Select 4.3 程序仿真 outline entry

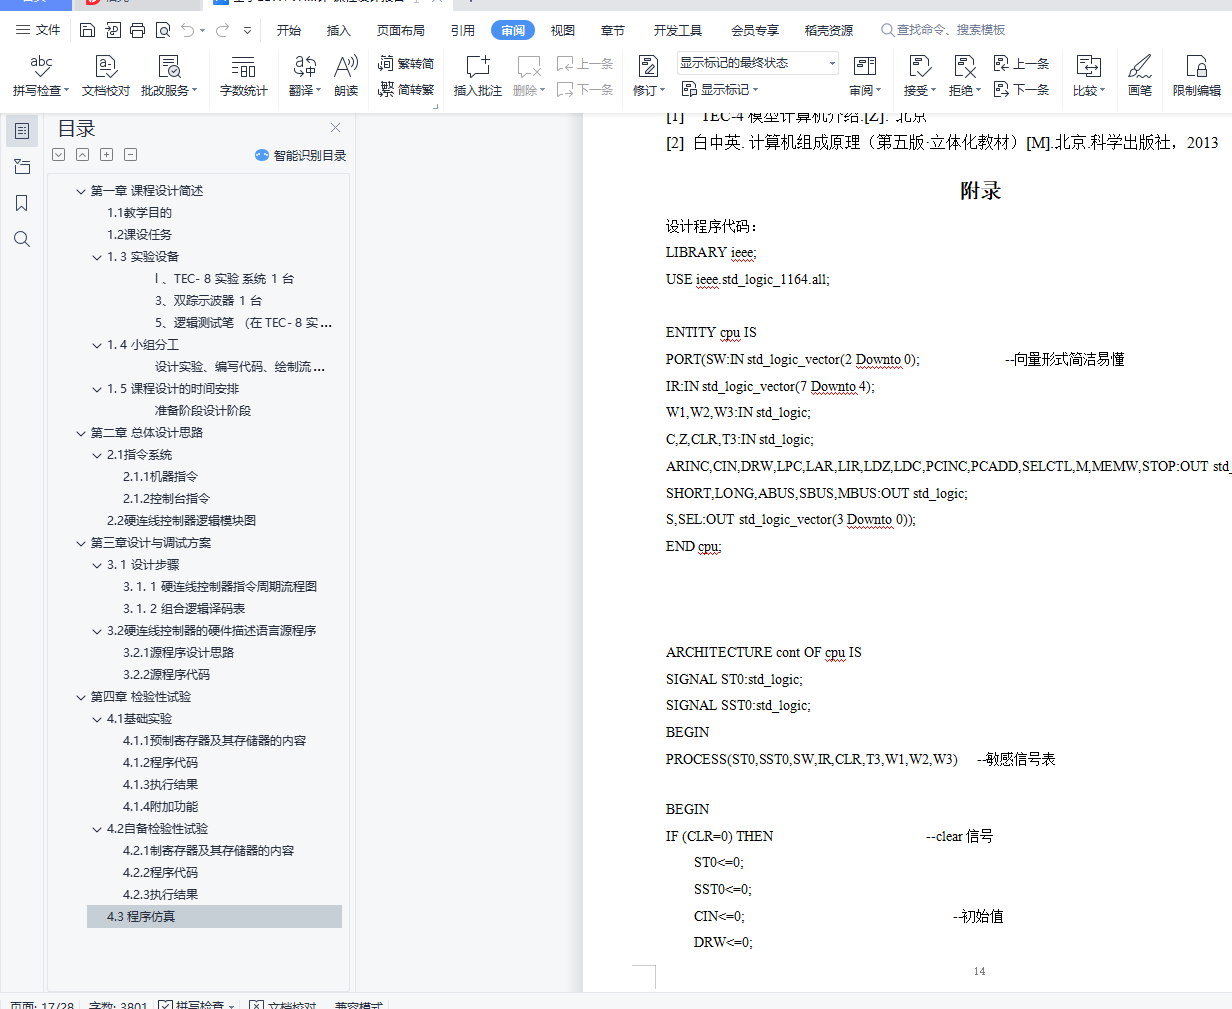tap(214, 917)
